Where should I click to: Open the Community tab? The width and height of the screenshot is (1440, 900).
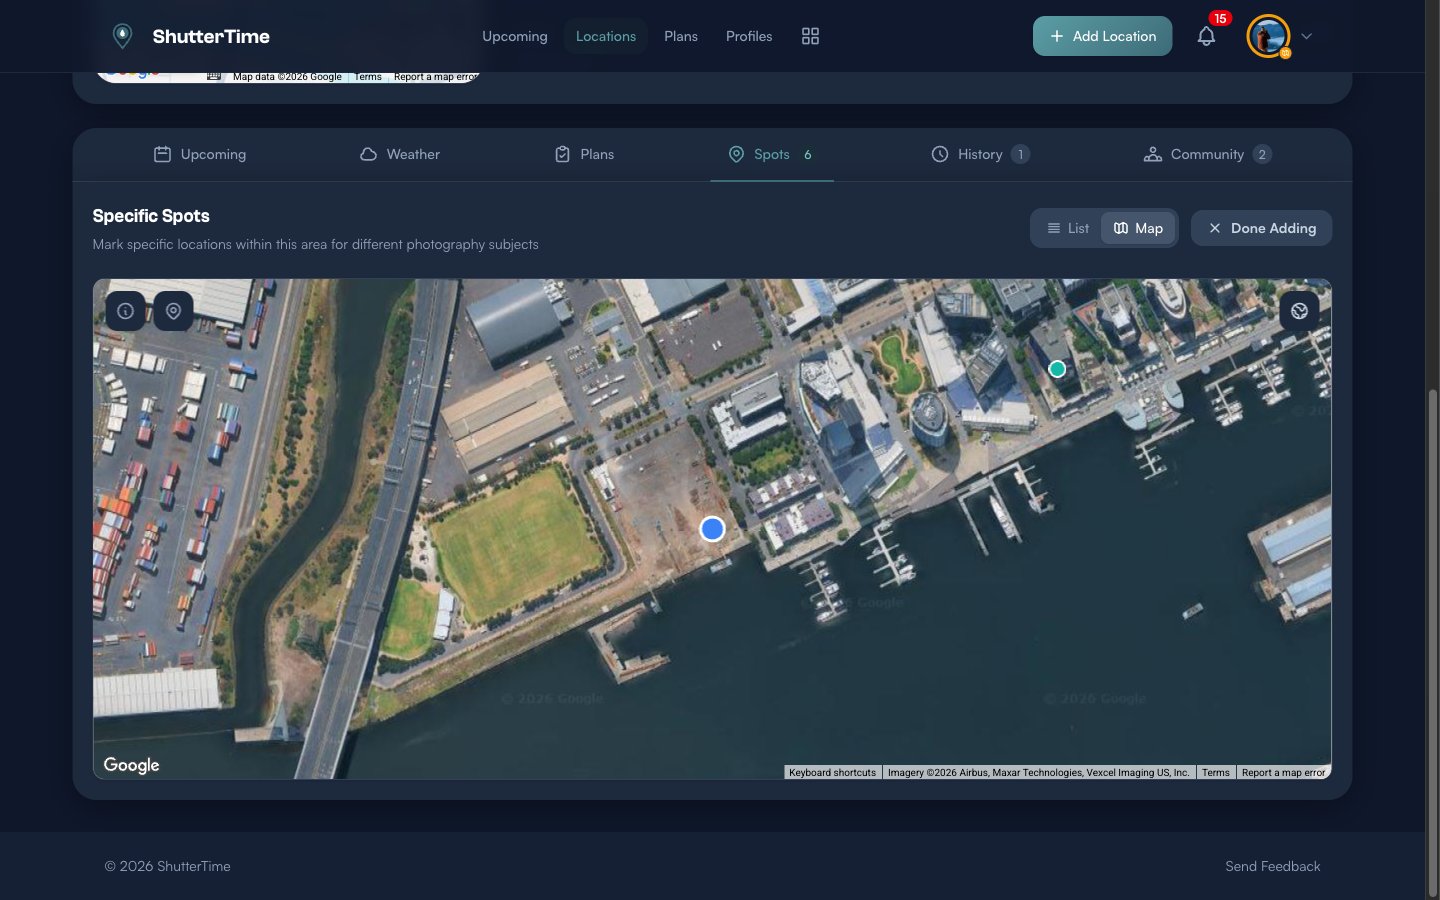[x=1207, y=154]
